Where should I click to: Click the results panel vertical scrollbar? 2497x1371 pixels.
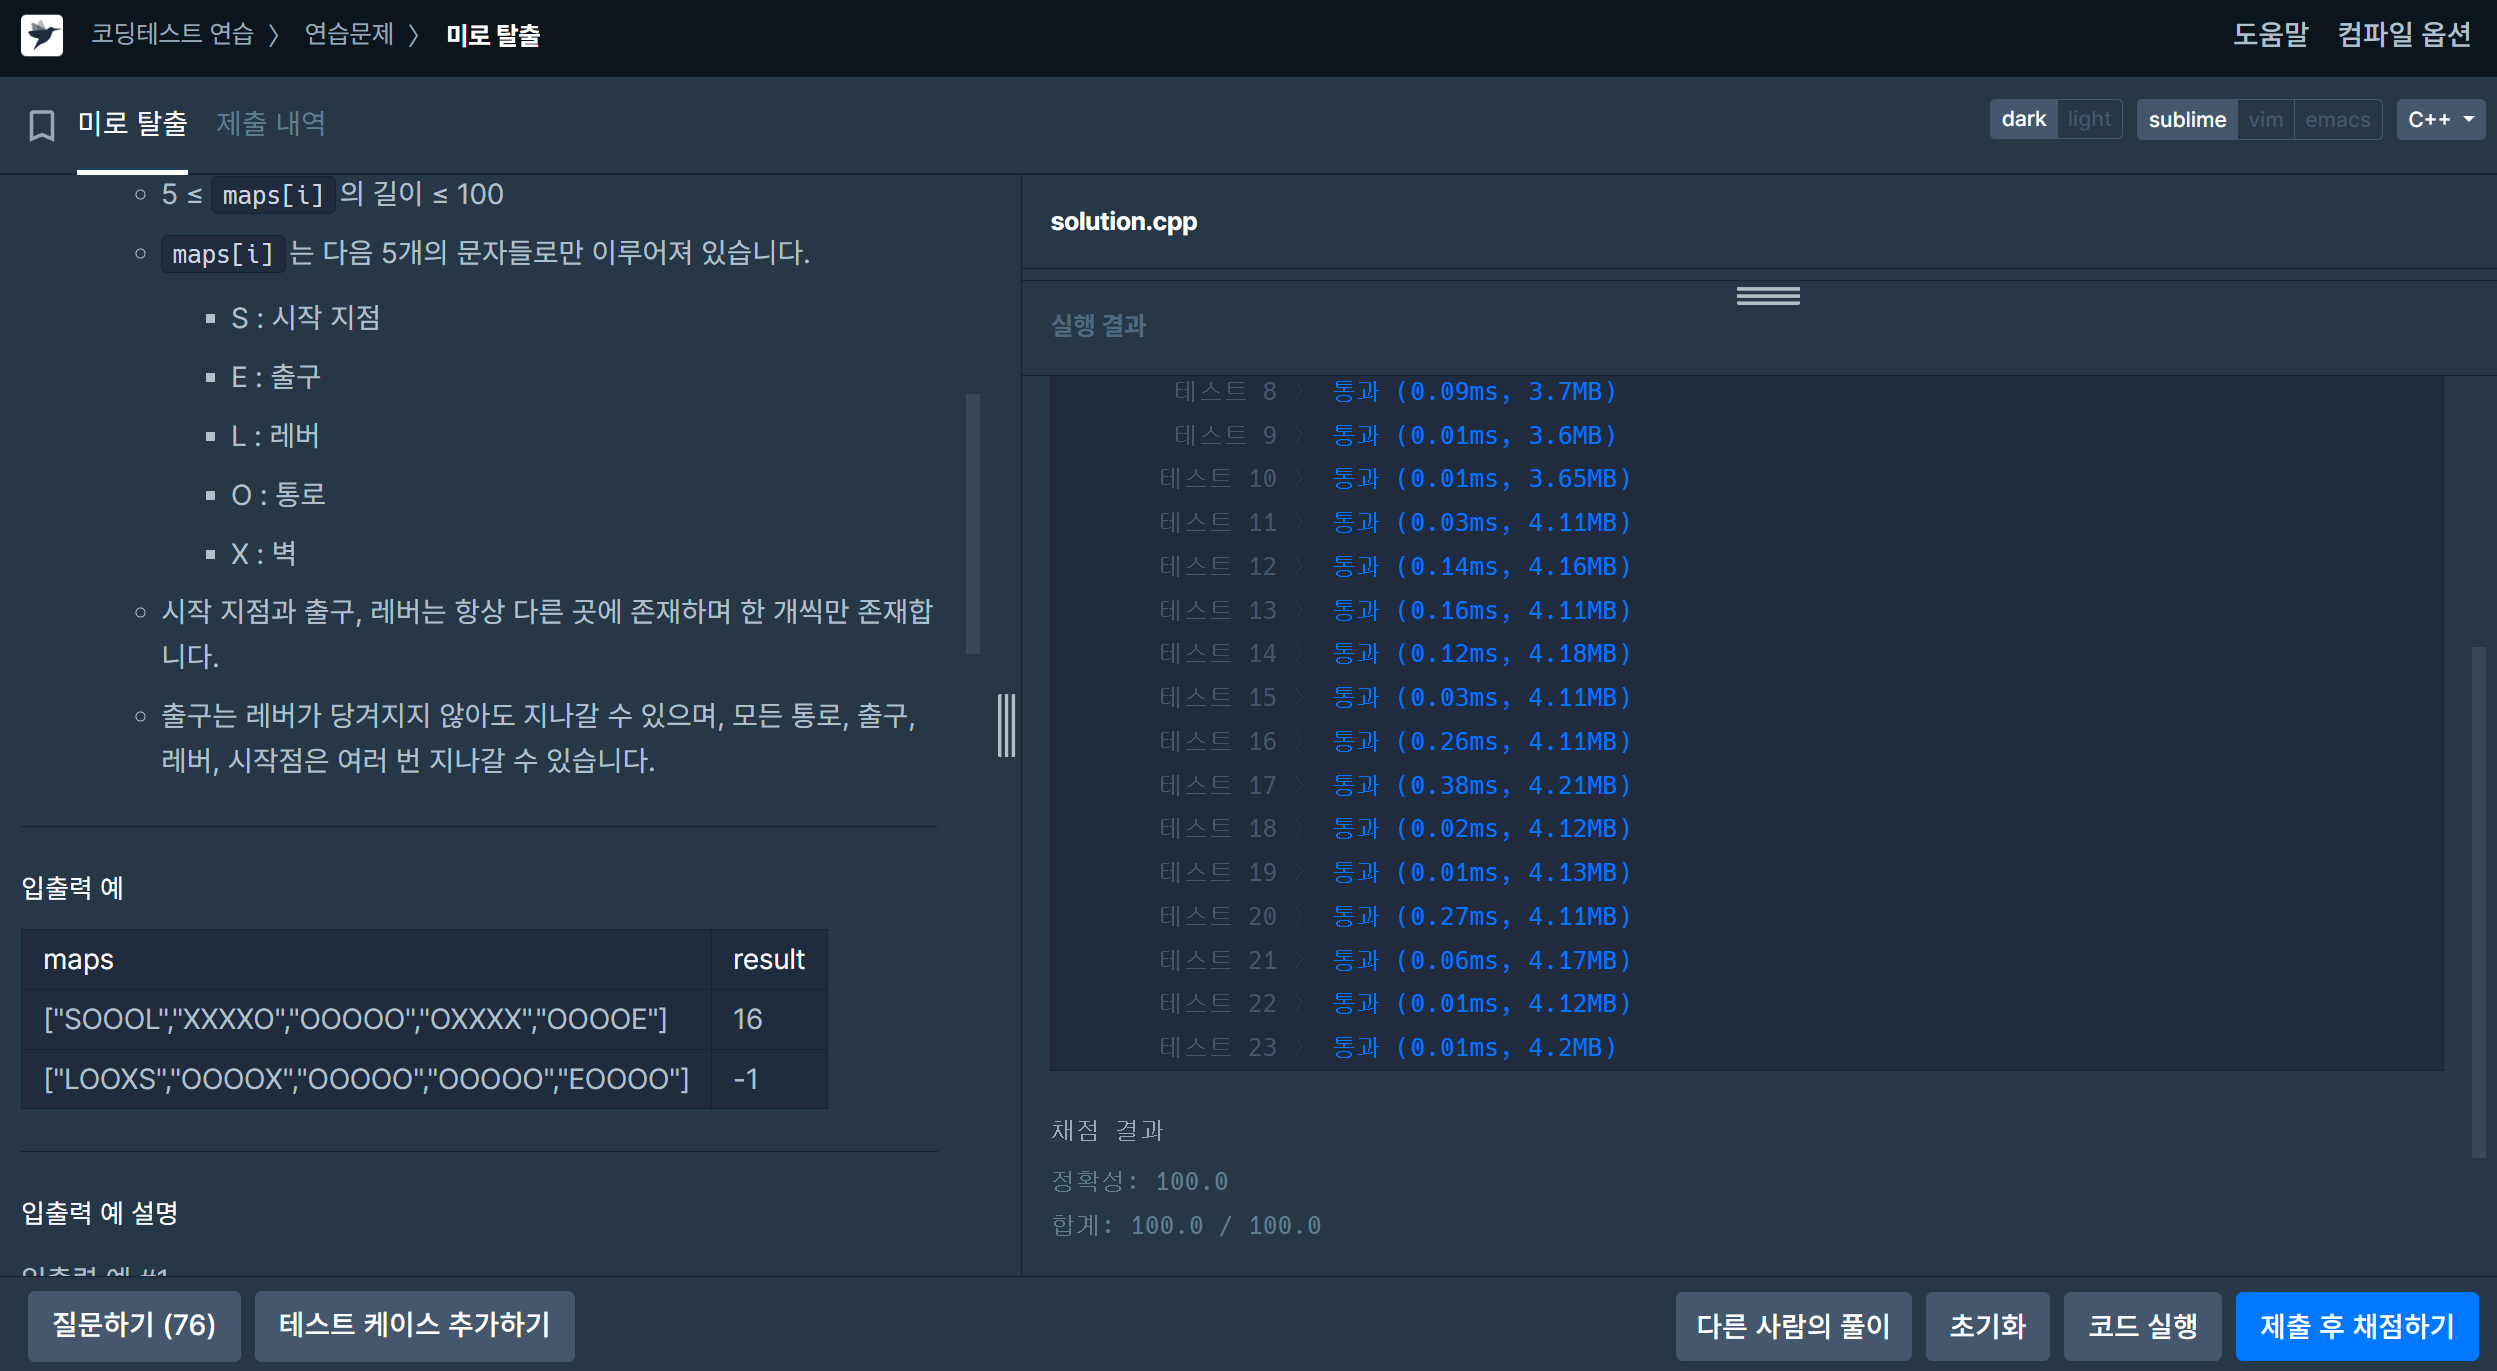2477,900
